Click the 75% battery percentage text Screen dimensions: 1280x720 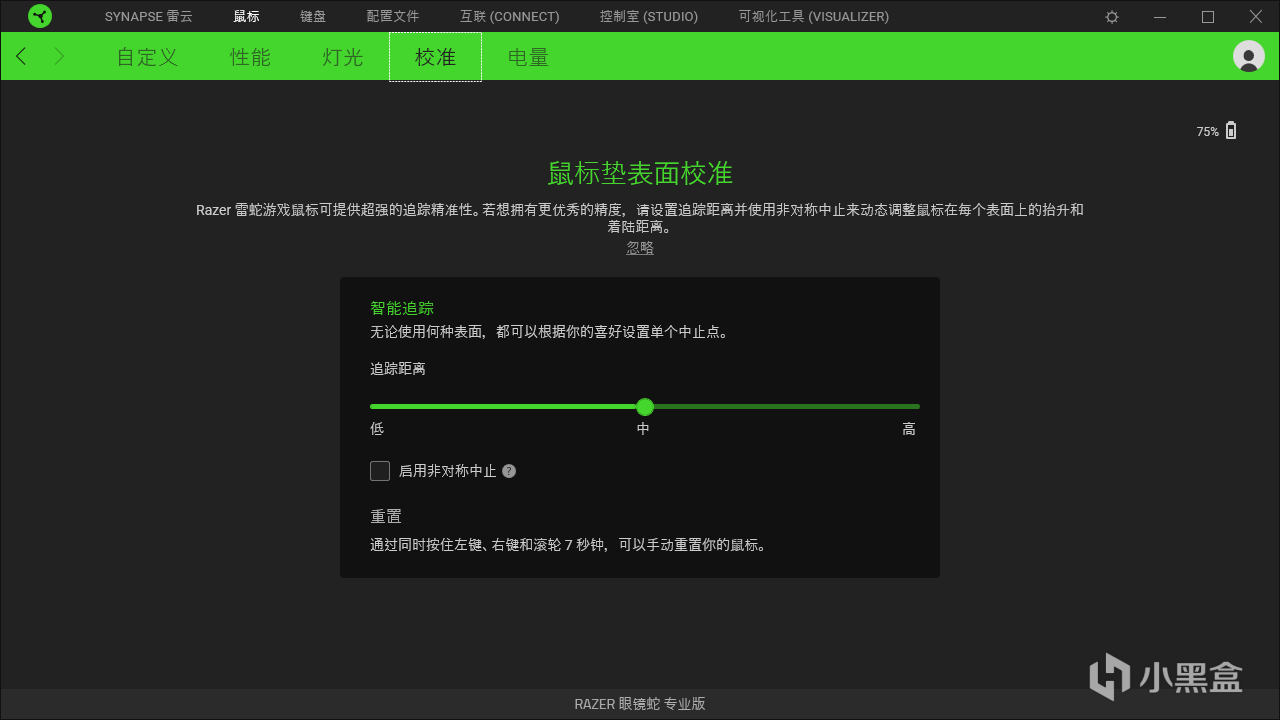pos(1208,132)
